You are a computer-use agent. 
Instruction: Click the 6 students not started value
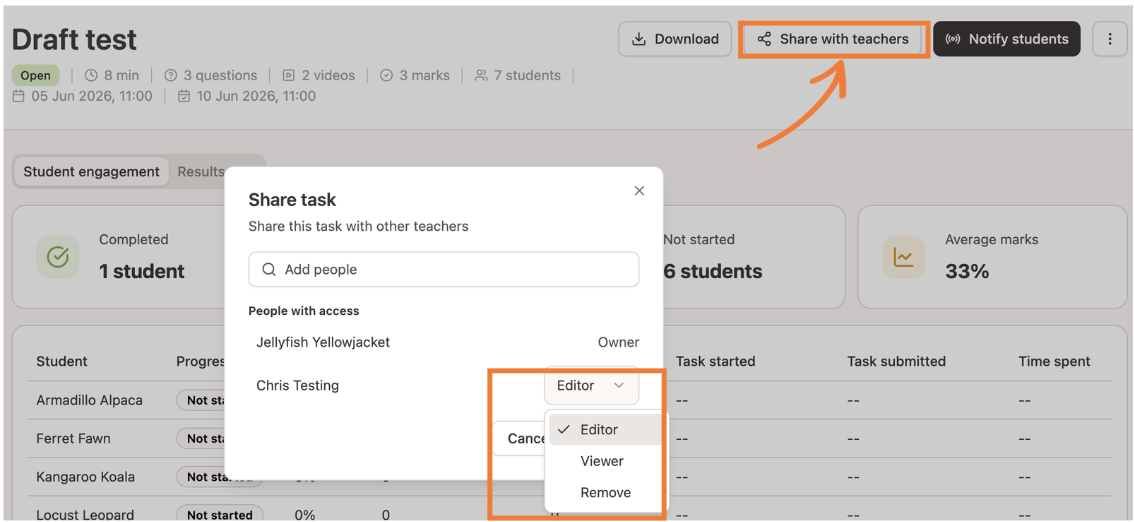[712, 272]
